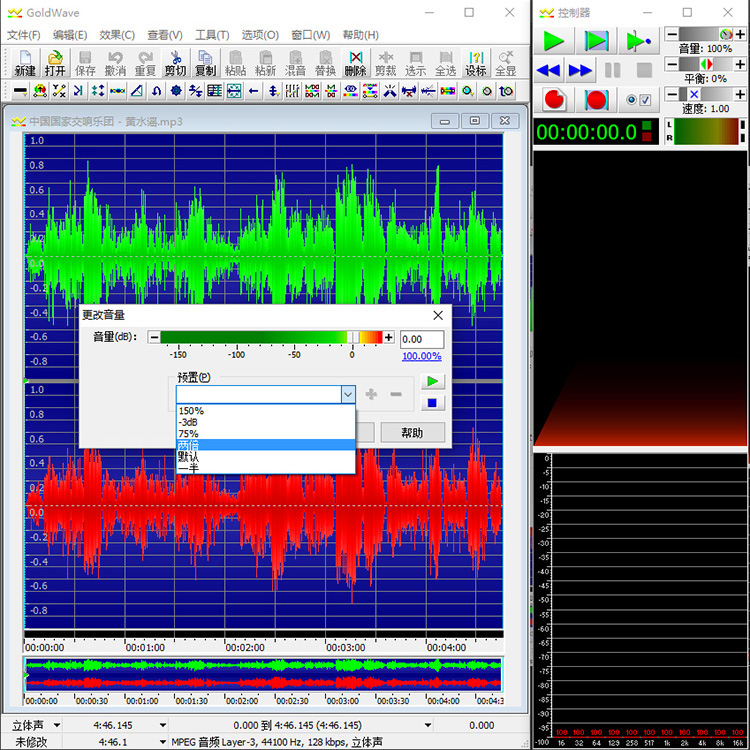Image resolution: width=750 pixels, height=750 pixels.
Task: Click the vertical-sliders Equalizer effect icon
Action: (x=292, y=91)
